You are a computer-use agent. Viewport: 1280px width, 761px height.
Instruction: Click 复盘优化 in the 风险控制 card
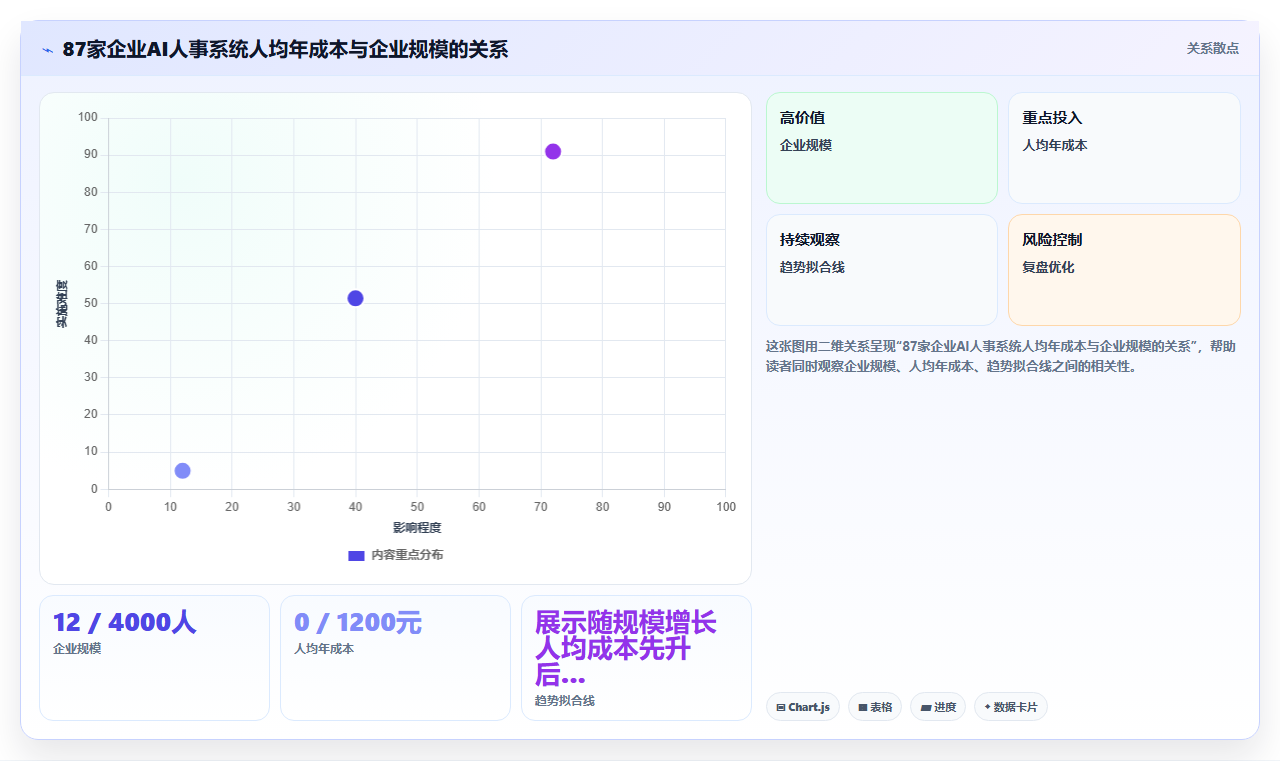click(1048, 267)
